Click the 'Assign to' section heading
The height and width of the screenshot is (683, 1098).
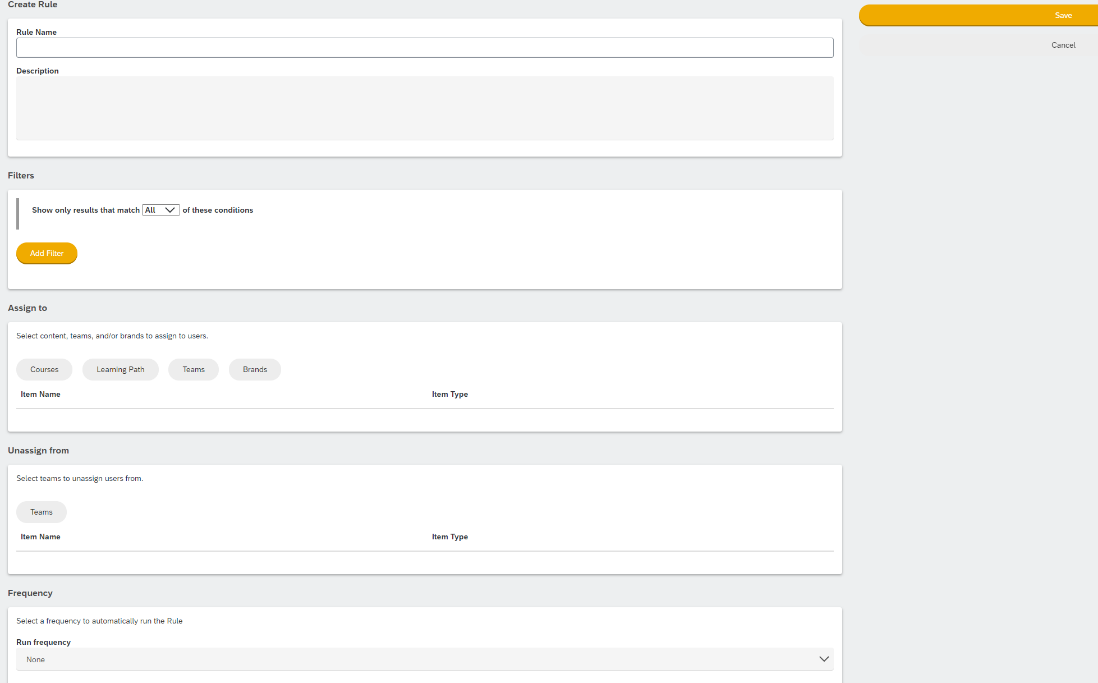(27, 308)
